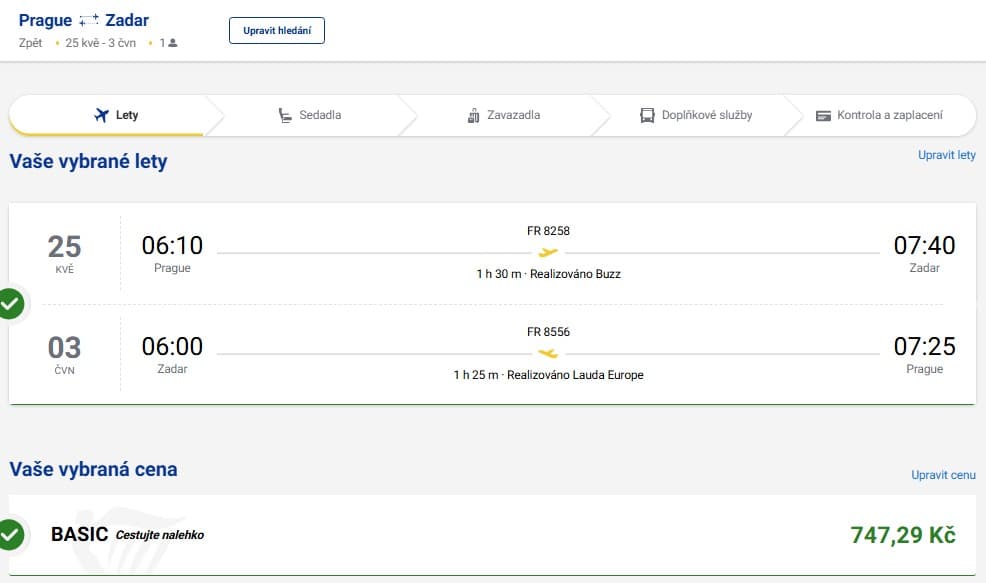Switch to the Sedadla step

310,115
